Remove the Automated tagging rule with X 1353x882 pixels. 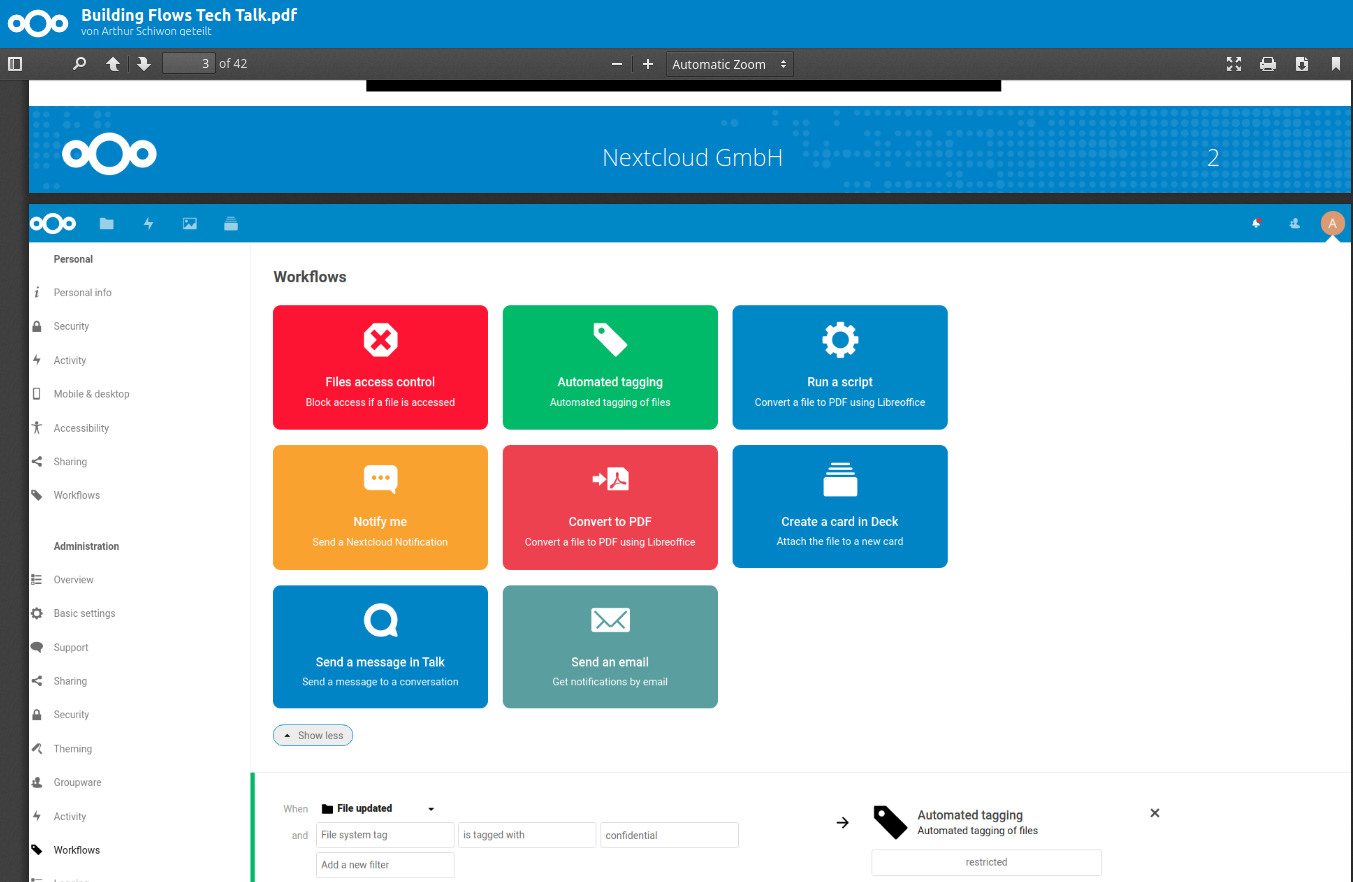1155,813
